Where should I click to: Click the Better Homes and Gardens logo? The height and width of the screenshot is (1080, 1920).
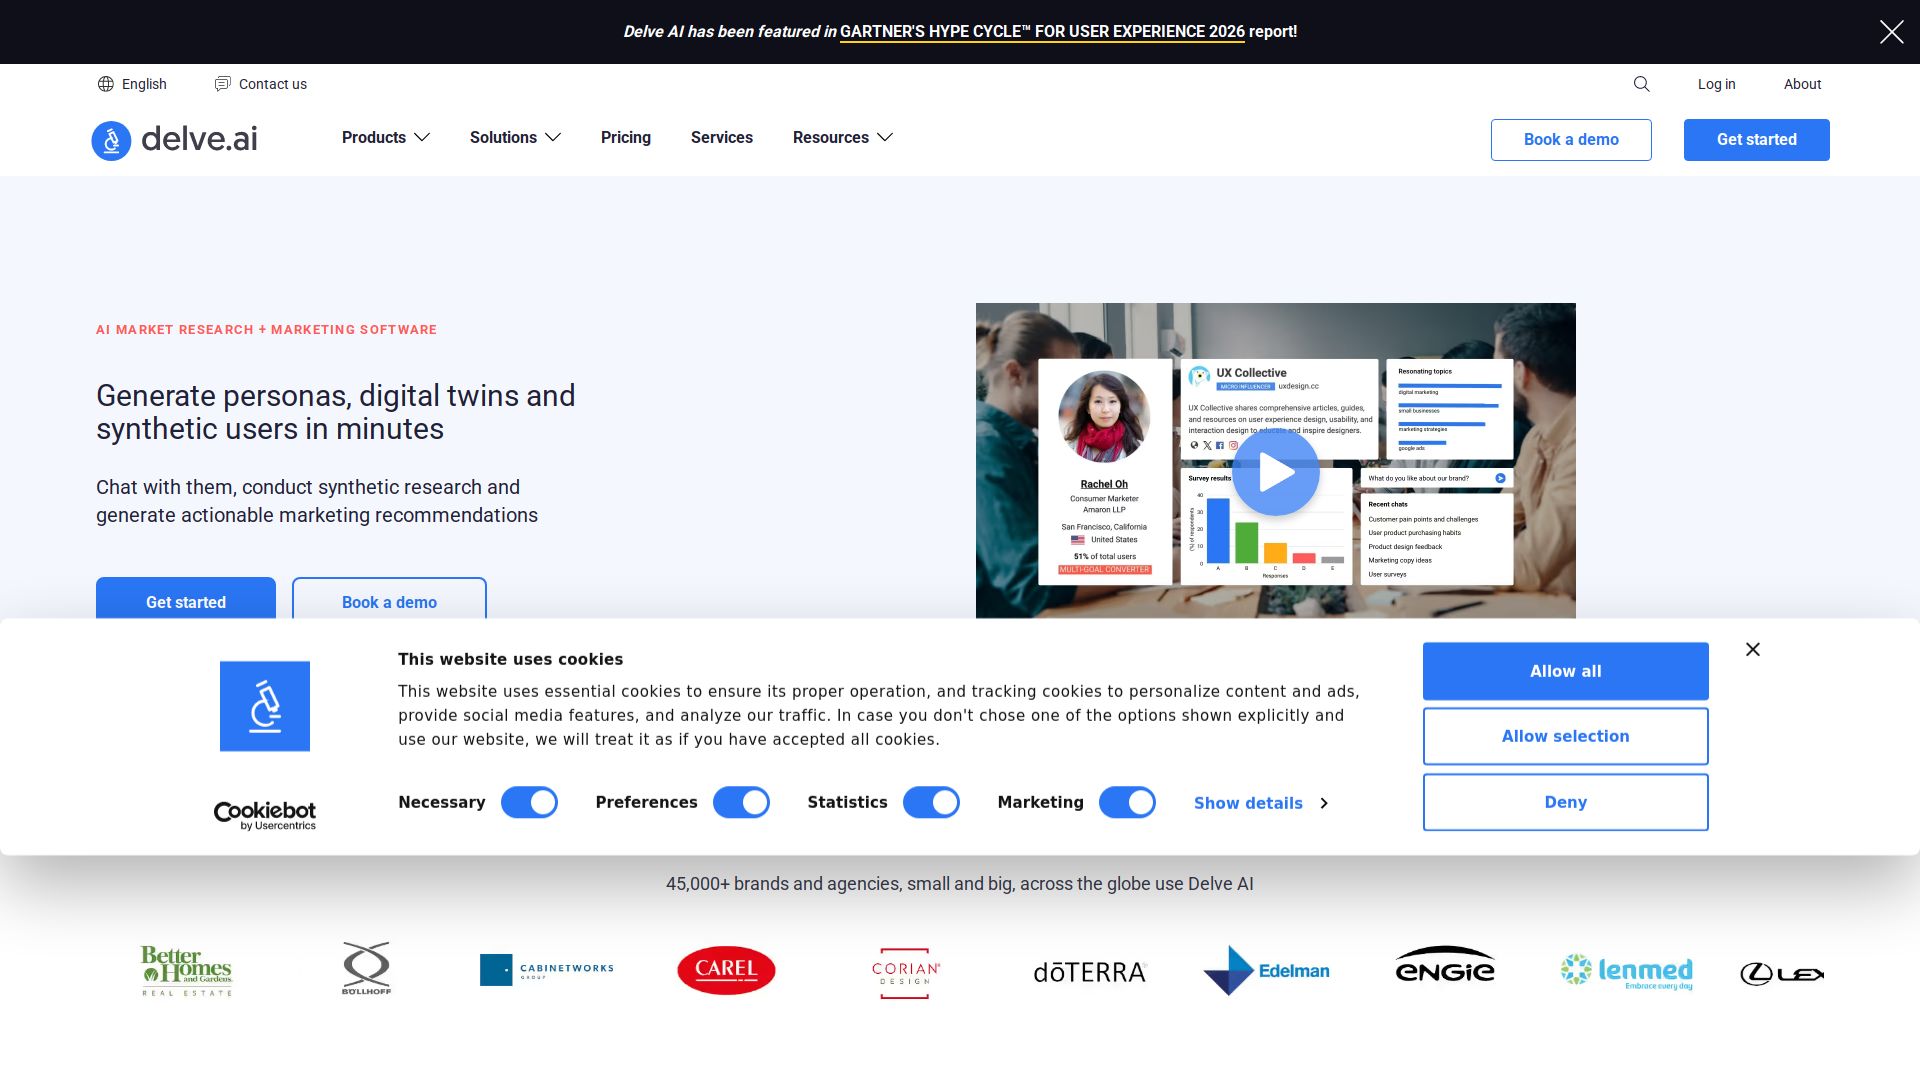[x=186, y=970]
